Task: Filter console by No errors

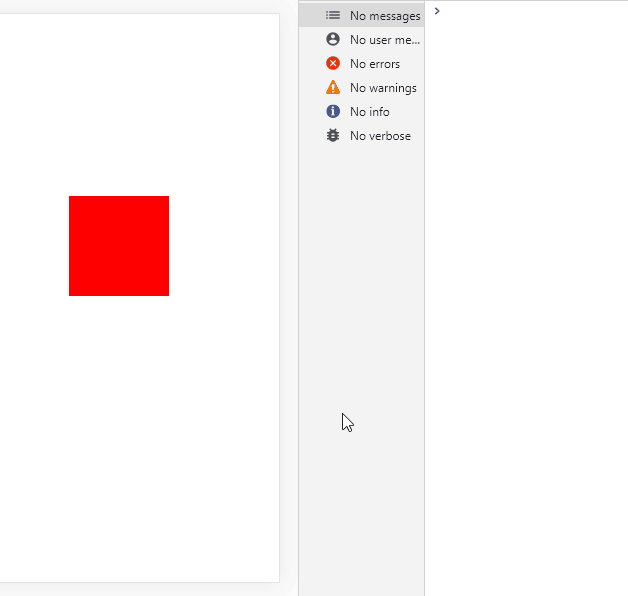Action: click(x=361, y=63)
